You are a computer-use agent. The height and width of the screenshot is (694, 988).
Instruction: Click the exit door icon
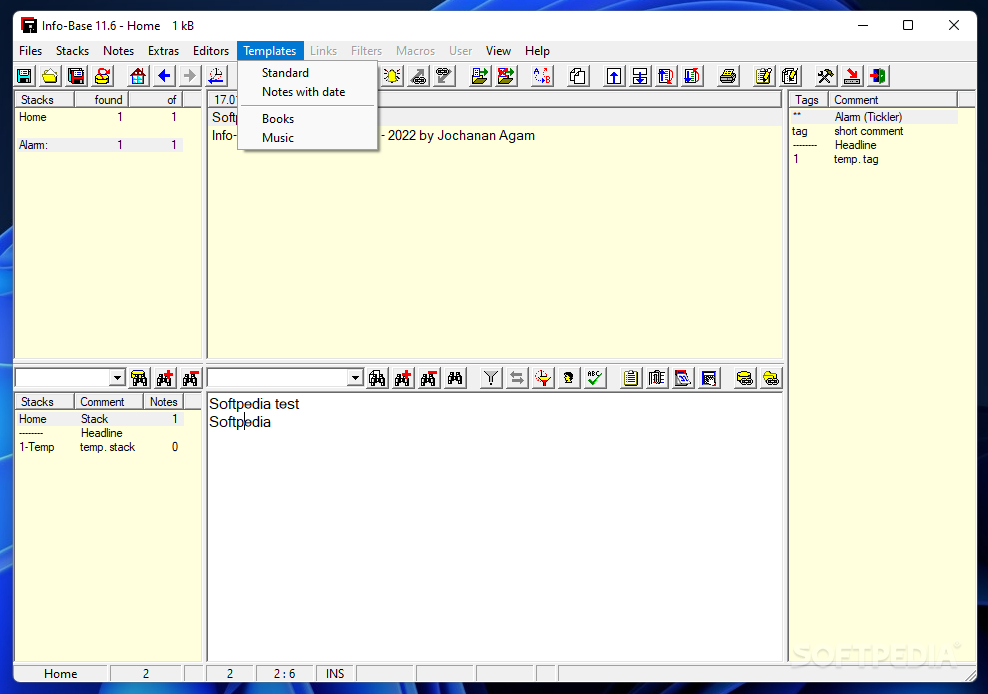pos(878,76)
